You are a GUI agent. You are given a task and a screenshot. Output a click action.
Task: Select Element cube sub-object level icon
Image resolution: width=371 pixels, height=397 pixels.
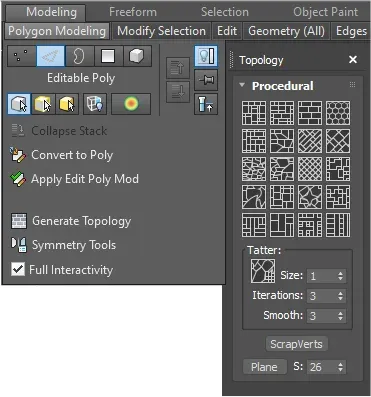(137, 56)
